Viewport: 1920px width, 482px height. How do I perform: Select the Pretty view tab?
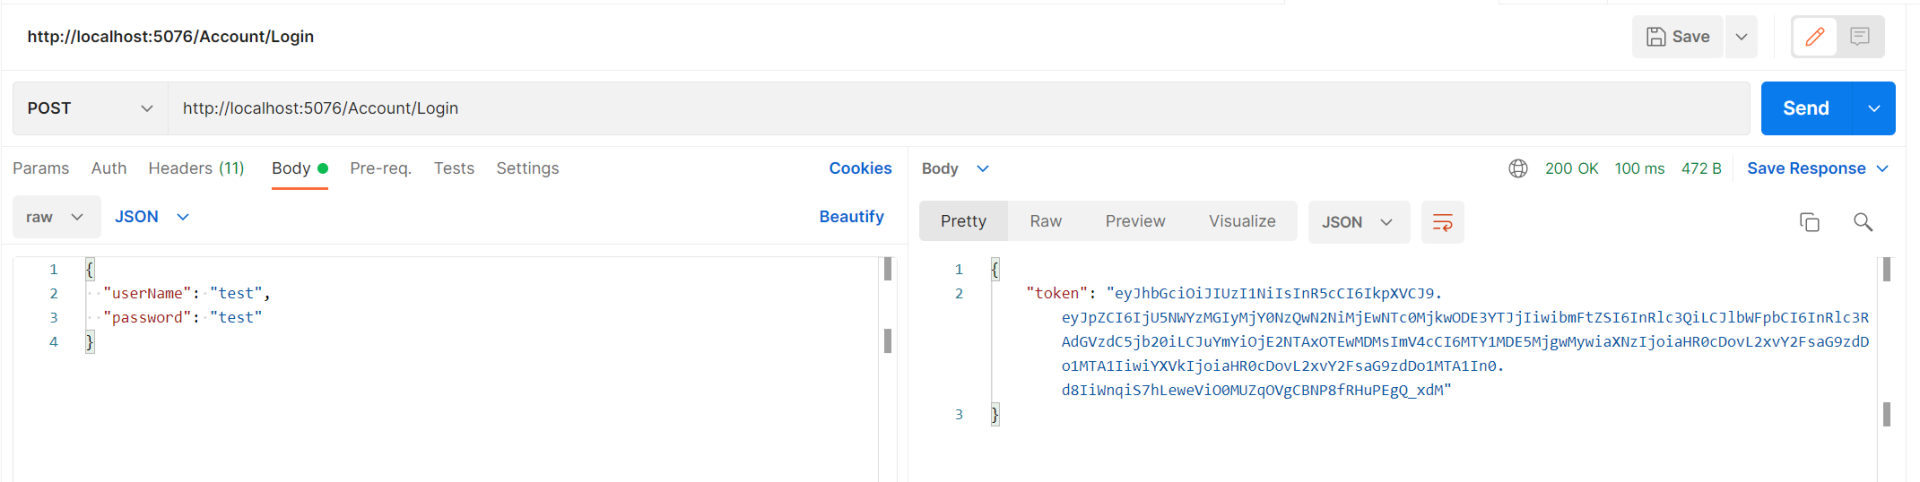(963, 221)
